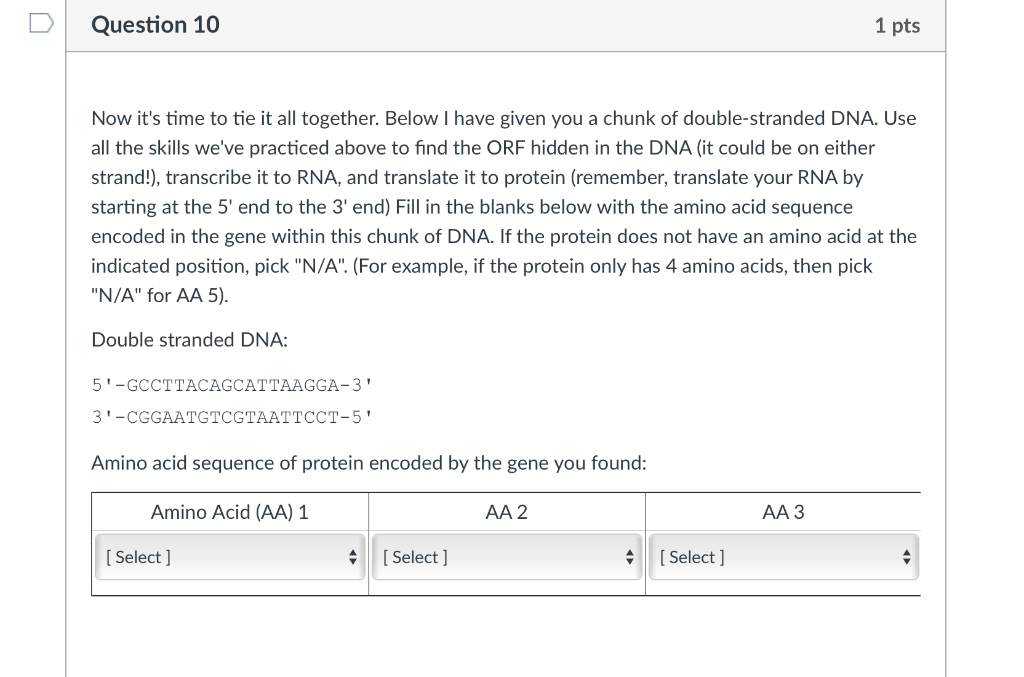1024x677 pixels.
Task: Click the Amino Acid (AA) 1 column header
Action: coord(229,512)
